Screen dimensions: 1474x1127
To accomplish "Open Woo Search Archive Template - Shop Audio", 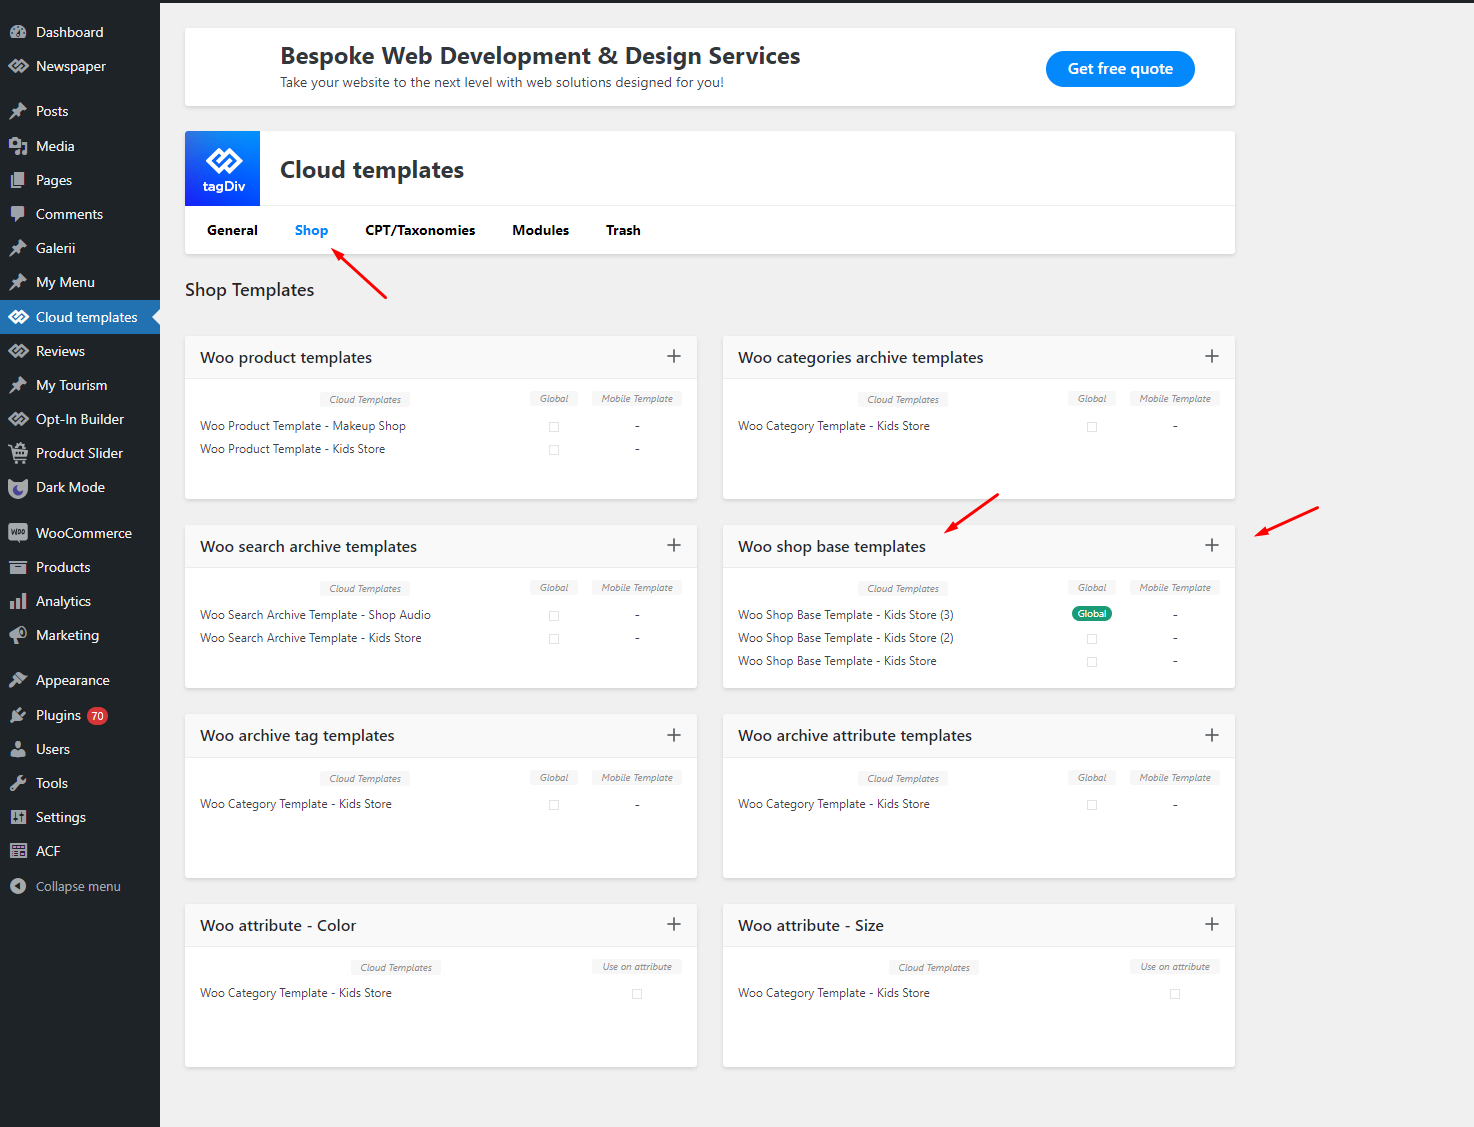I will [315, 615].
